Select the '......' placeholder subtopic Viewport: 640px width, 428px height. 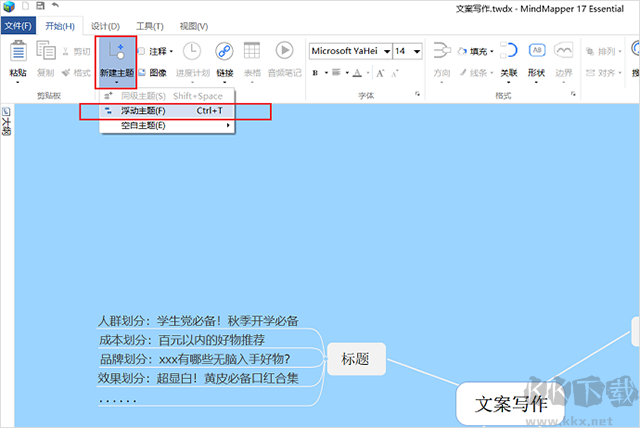[118, 400]
